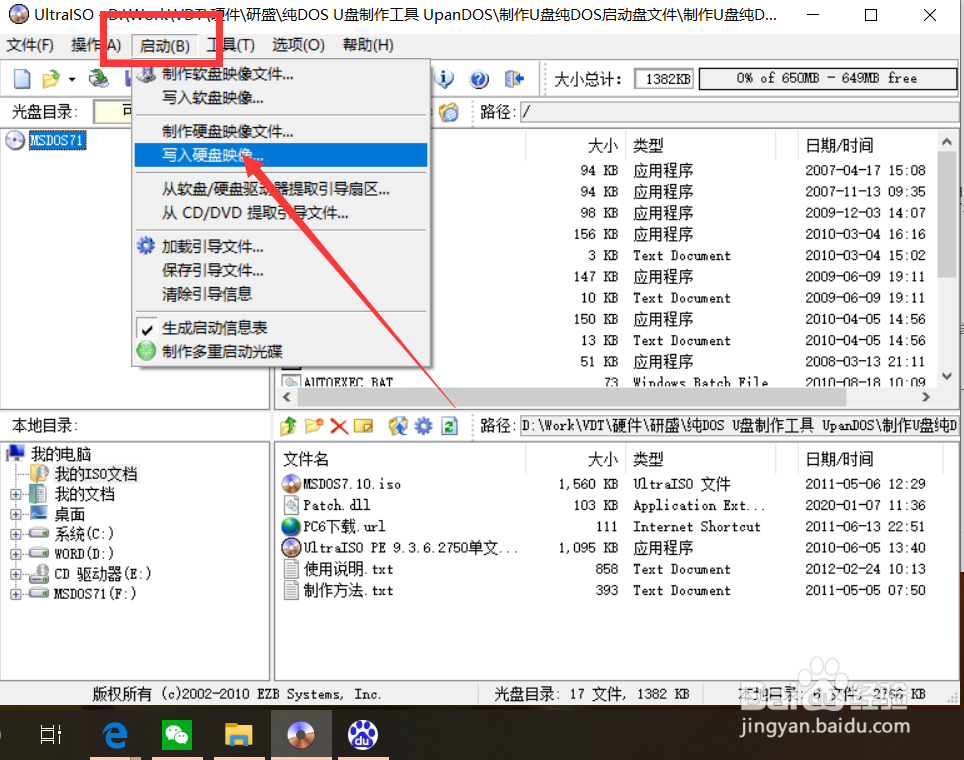Click the Help question mark icon

pos(479,79)
